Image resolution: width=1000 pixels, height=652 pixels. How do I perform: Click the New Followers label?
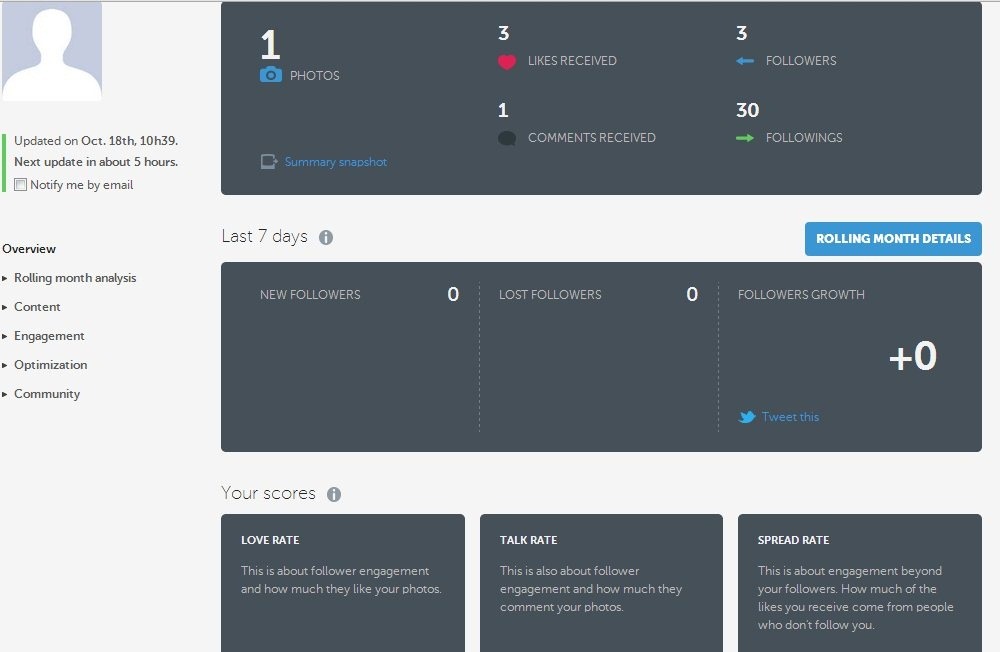point(310,295)
